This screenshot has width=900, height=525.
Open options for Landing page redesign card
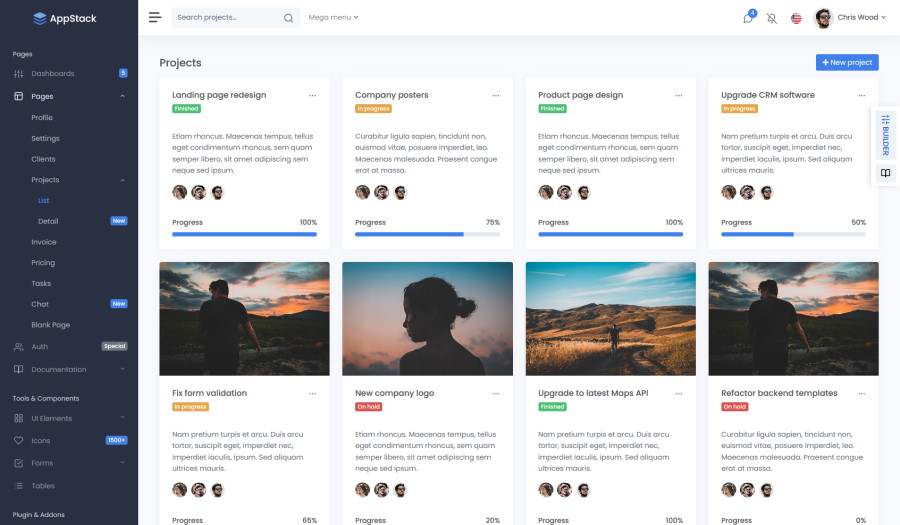pyautogui.click(x=312, y=95)
